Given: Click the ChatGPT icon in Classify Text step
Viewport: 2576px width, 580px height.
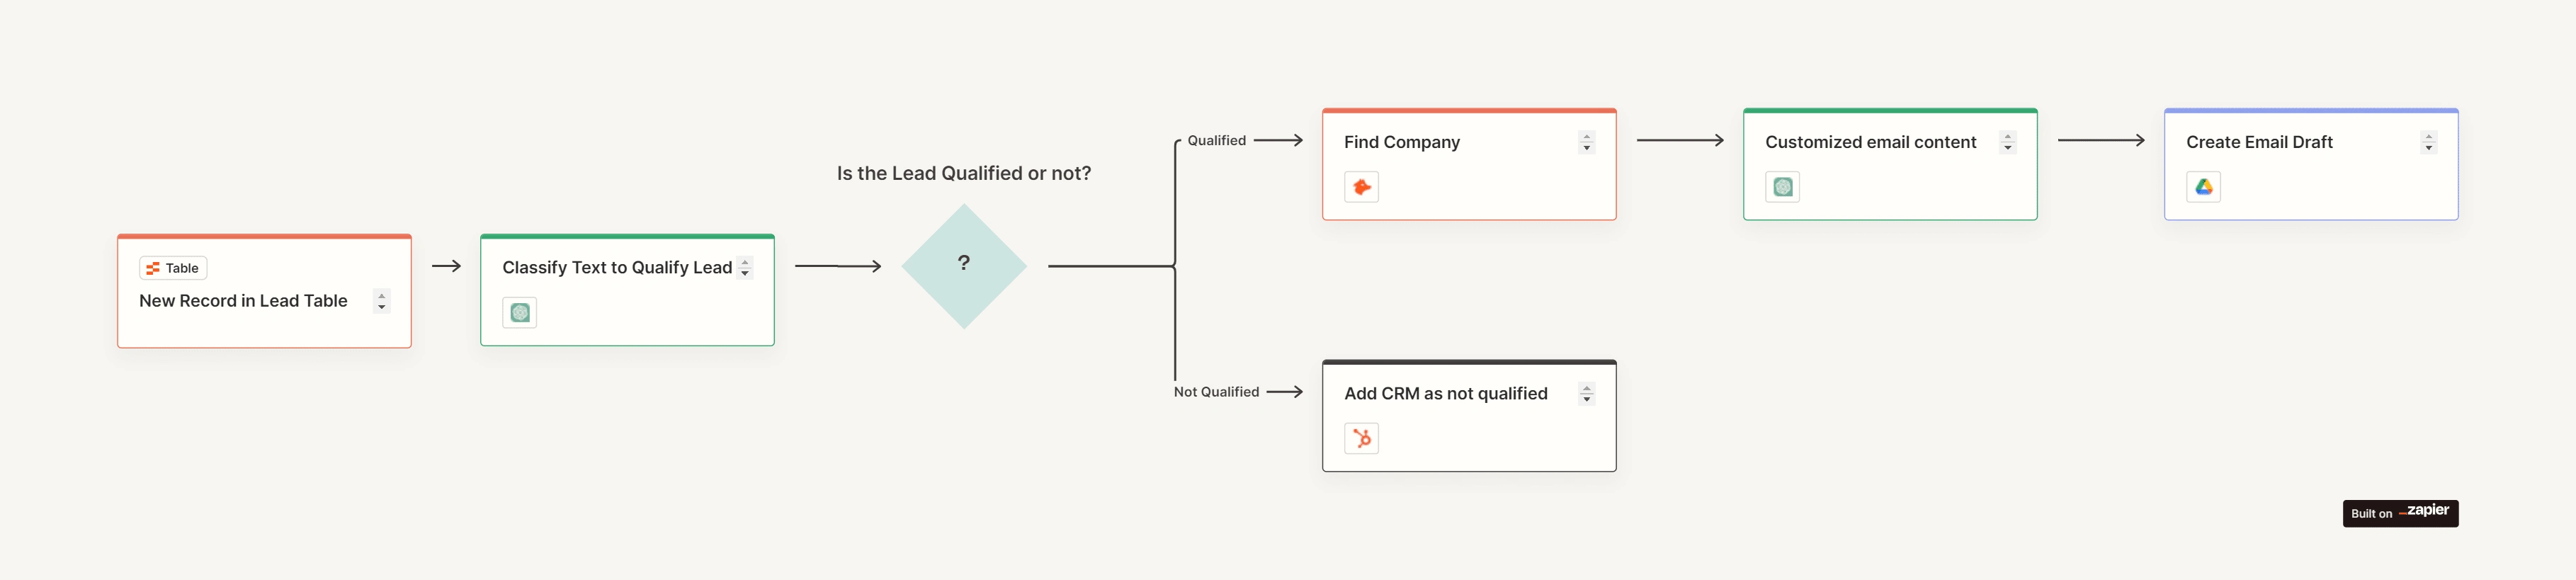Looking at the screenshot, I should (519, 313).
